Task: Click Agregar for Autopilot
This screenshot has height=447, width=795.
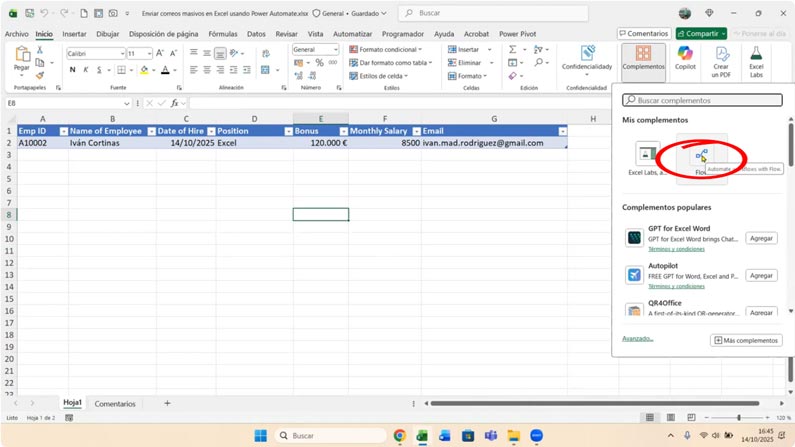Action: tap(761, 275)
